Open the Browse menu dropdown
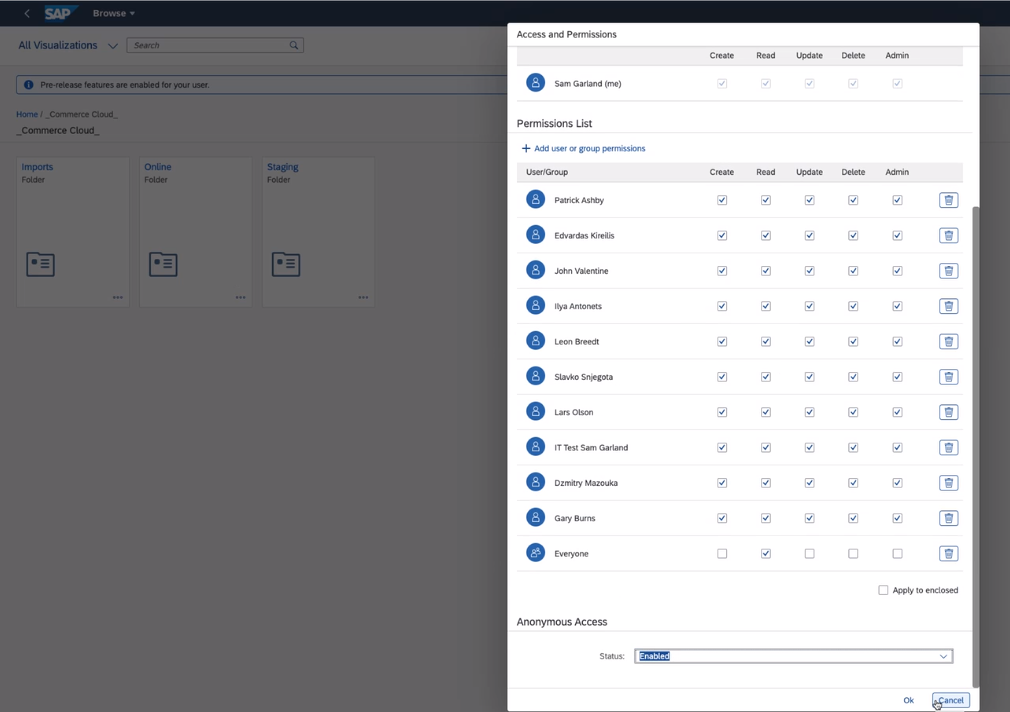 point(114,13)
